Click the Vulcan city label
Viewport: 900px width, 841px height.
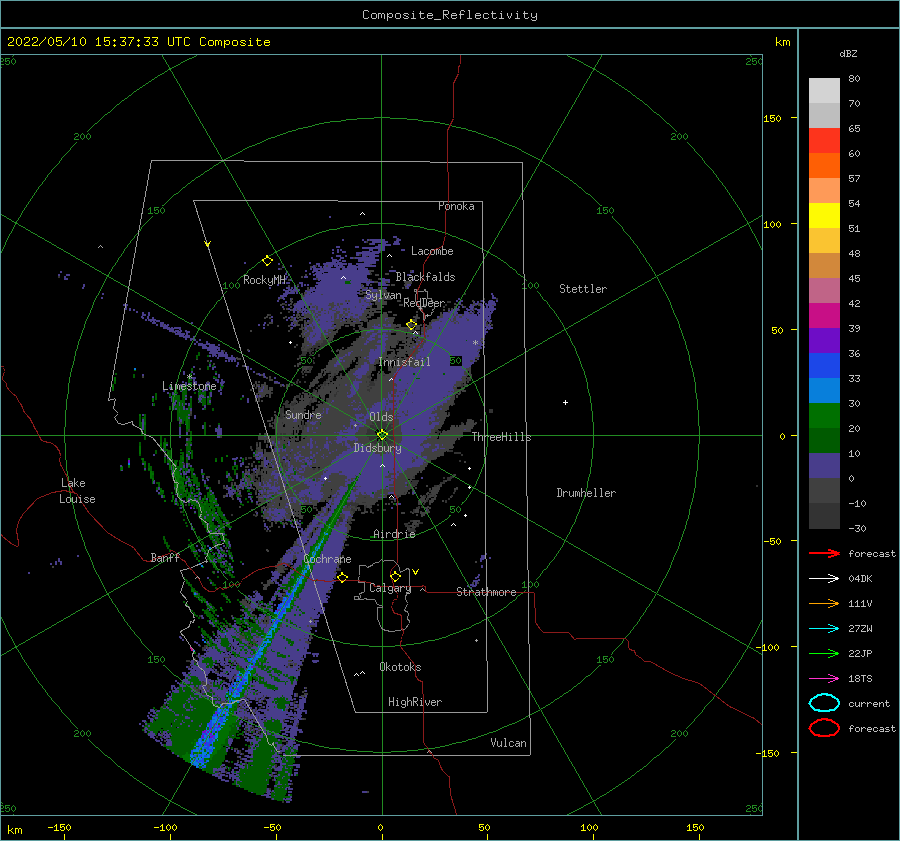(x=508, y=742)
